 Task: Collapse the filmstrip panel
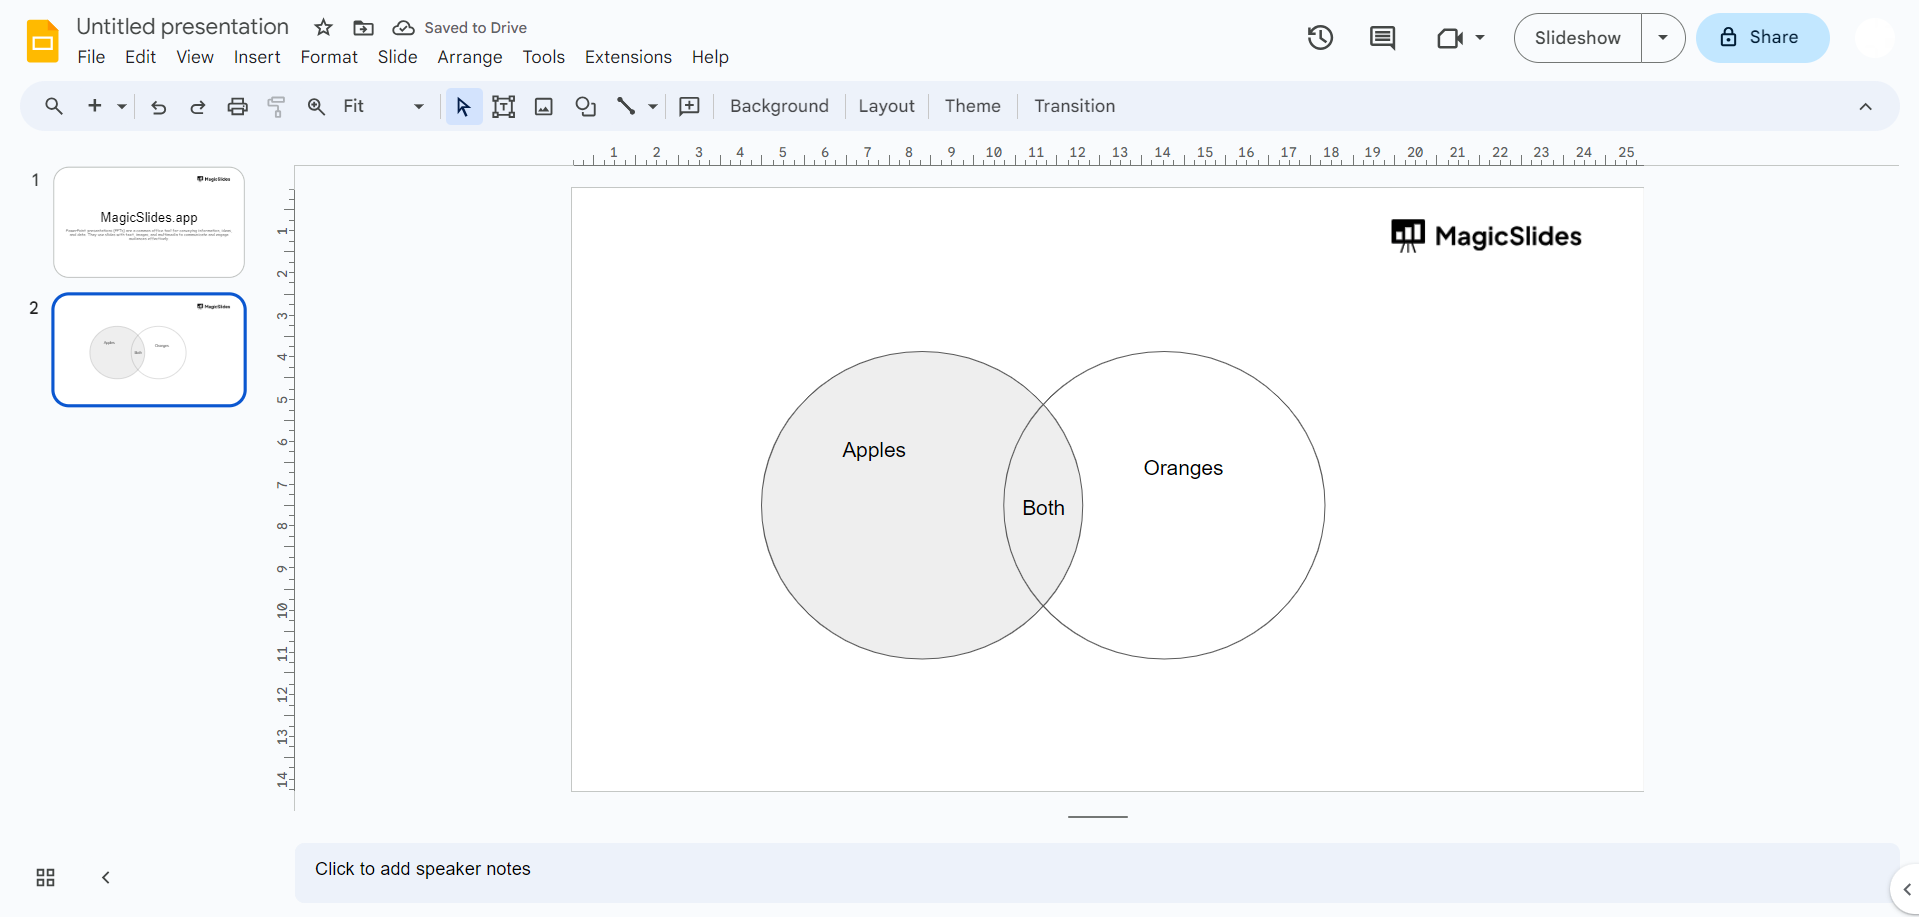106,878
